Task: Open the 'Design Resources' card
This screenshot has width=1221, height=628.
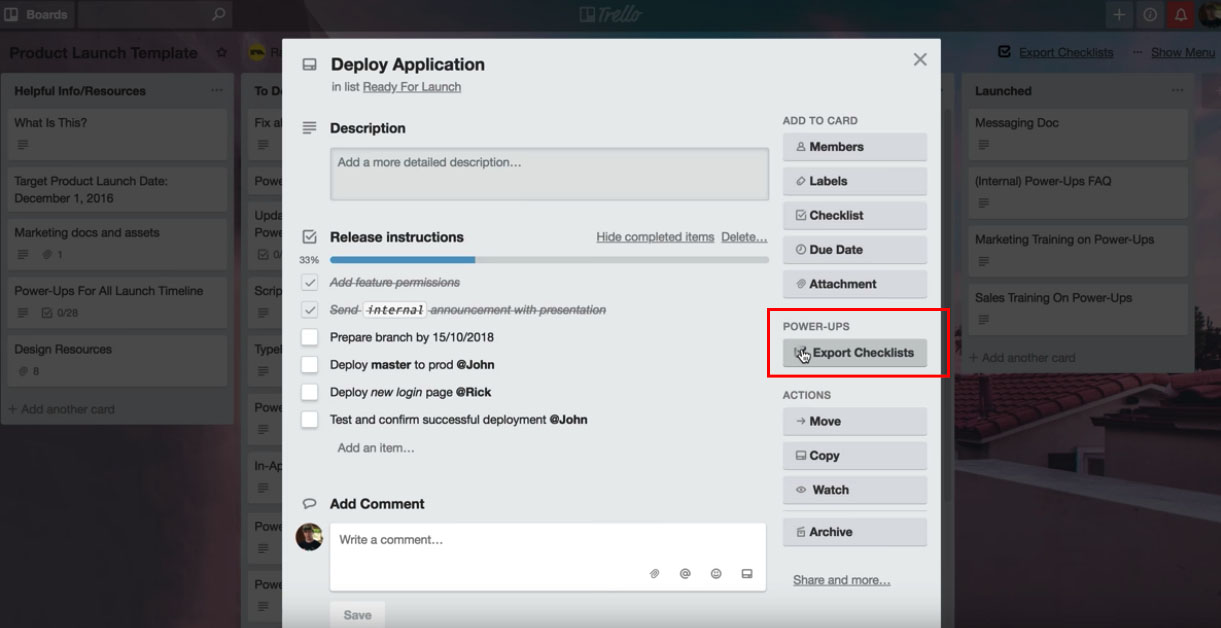Action: pos(117,360)
